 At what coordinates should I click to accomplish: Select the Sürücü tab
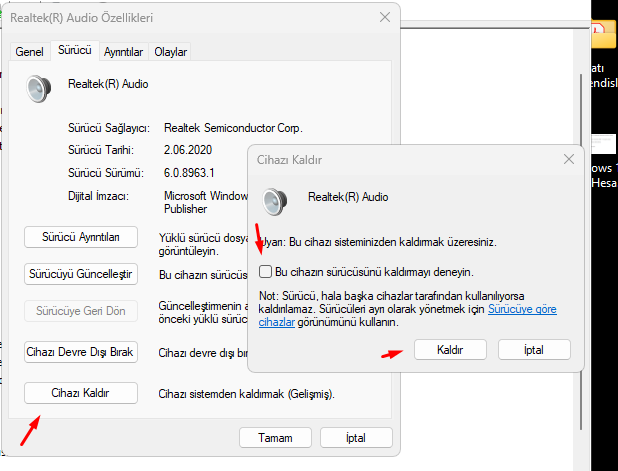pyautogui.click(x=74, y=50)
